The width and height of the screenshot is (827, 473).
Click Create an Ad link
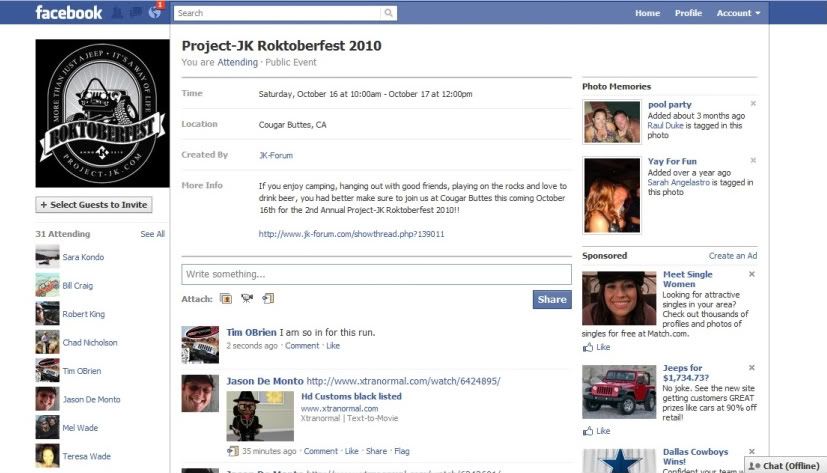(x=733, y=256)
